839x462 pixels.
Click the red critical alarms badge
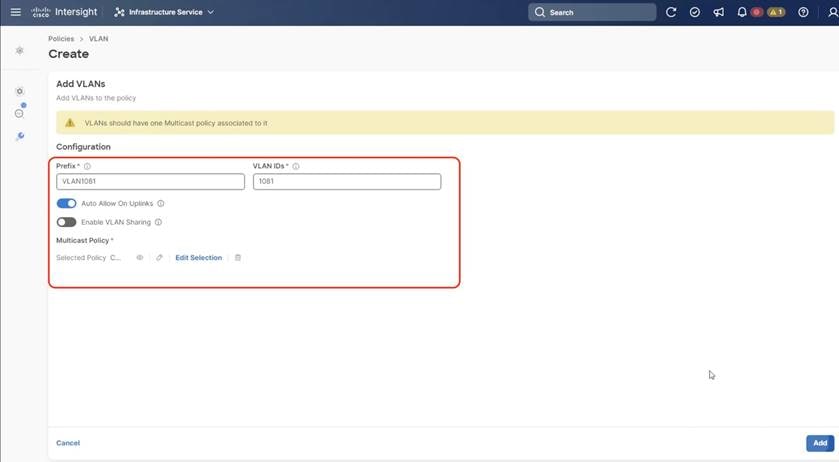(757, 12)
